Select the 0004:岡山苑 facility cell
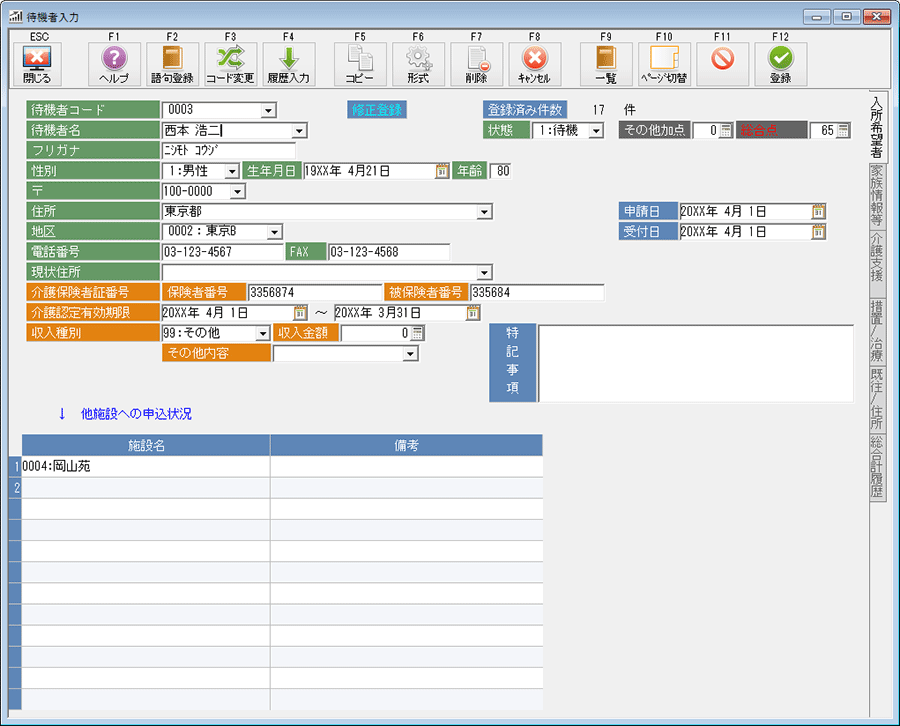900x726 pixels. point(146,467)
